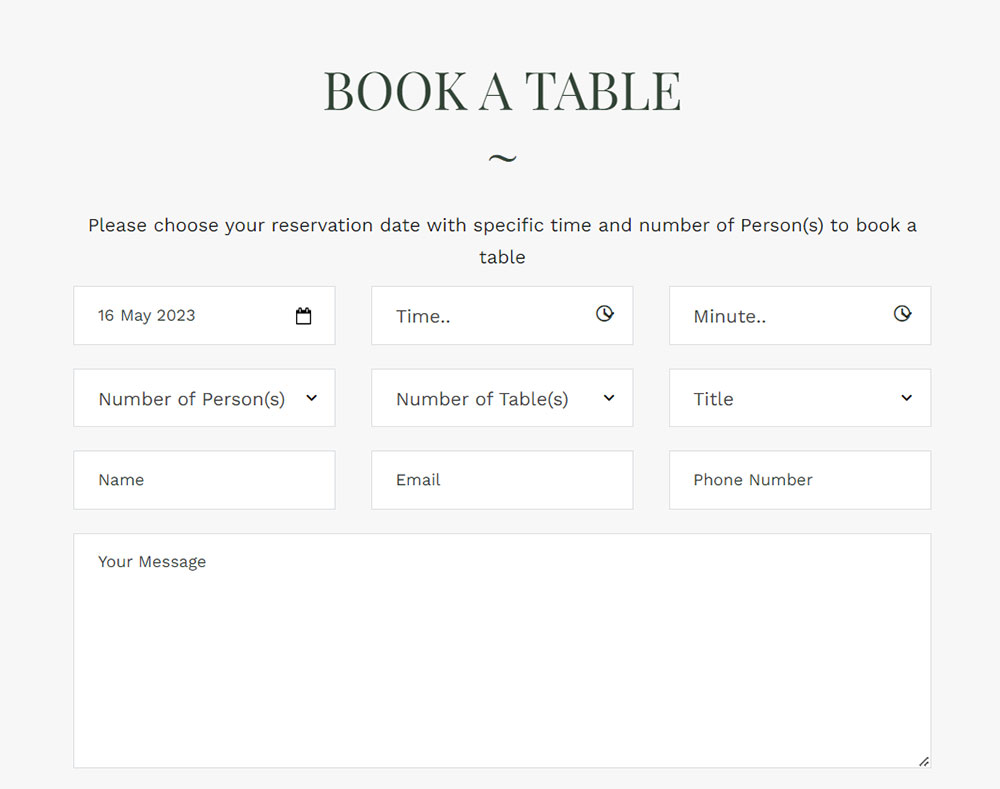Click the clock icon in the Time field
The height and width of the screenshot is (789, 1000).
click(x=605, y=314)
